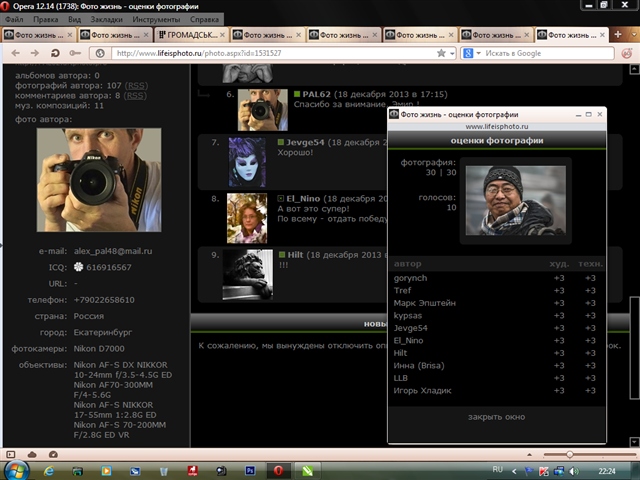Click into the Google search field
The height and width of the screenshot is (480, 640).
[540, 52]
